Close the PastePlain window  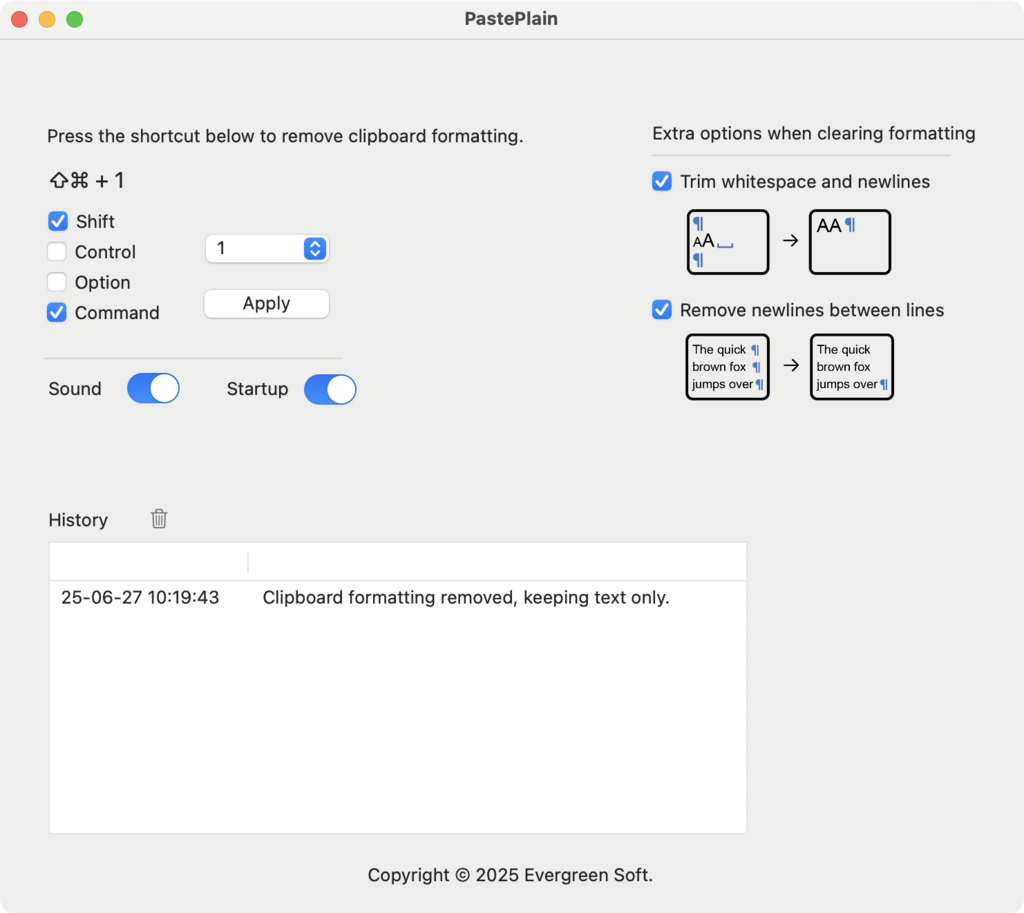point(19,19)
